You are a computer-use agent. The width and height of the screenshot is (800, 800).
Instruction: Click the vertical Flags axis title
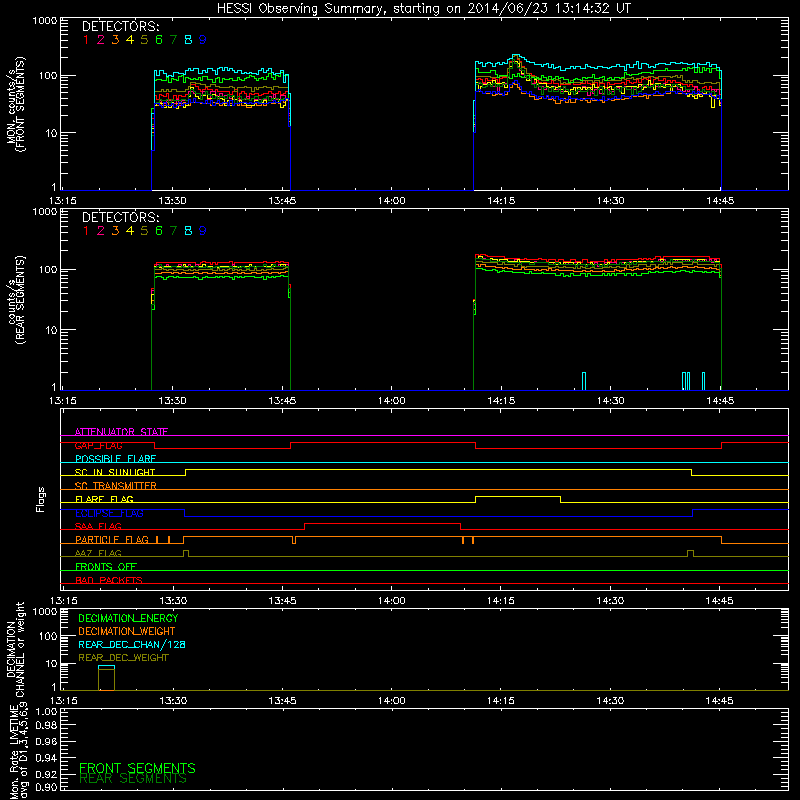point(41,499)
